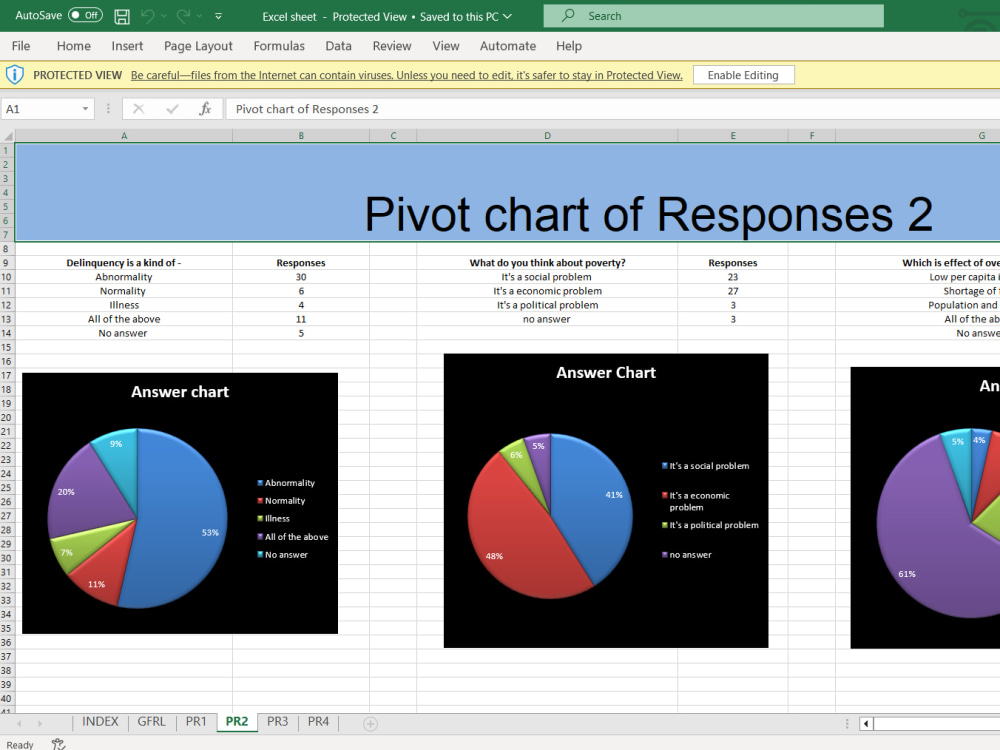Click the 'no answer' purple legend swatch
The height and width of the screenshot is (750, 1000).
(x=665, y=555)
